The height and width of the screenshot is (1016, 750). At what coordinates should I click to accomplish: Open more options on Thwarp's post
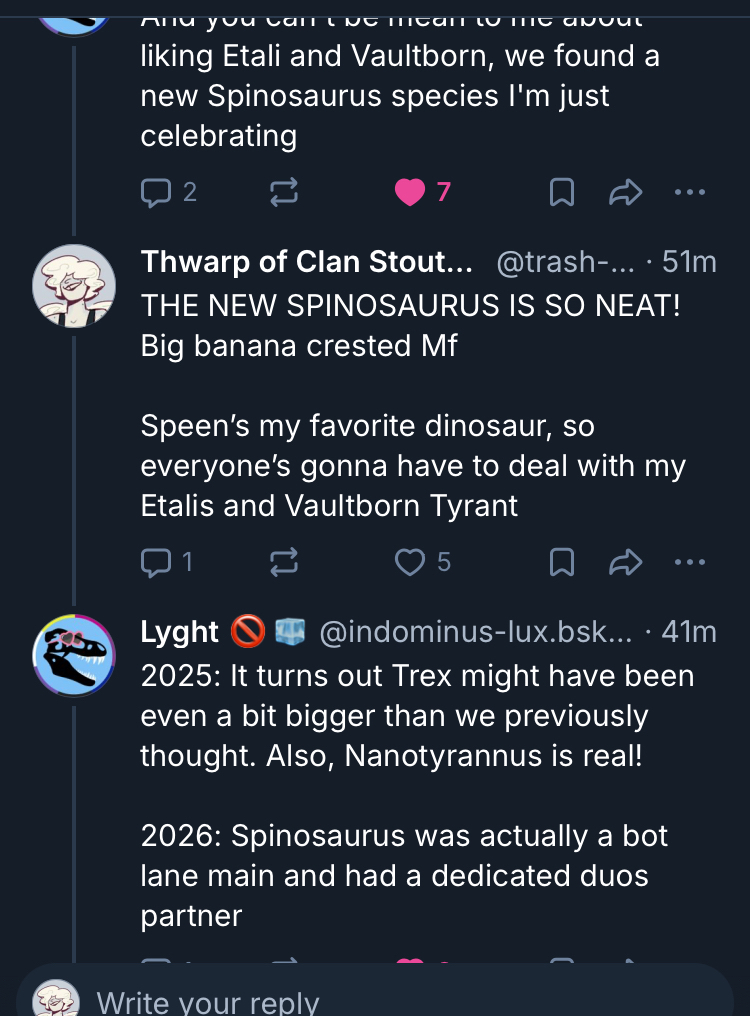689,563
